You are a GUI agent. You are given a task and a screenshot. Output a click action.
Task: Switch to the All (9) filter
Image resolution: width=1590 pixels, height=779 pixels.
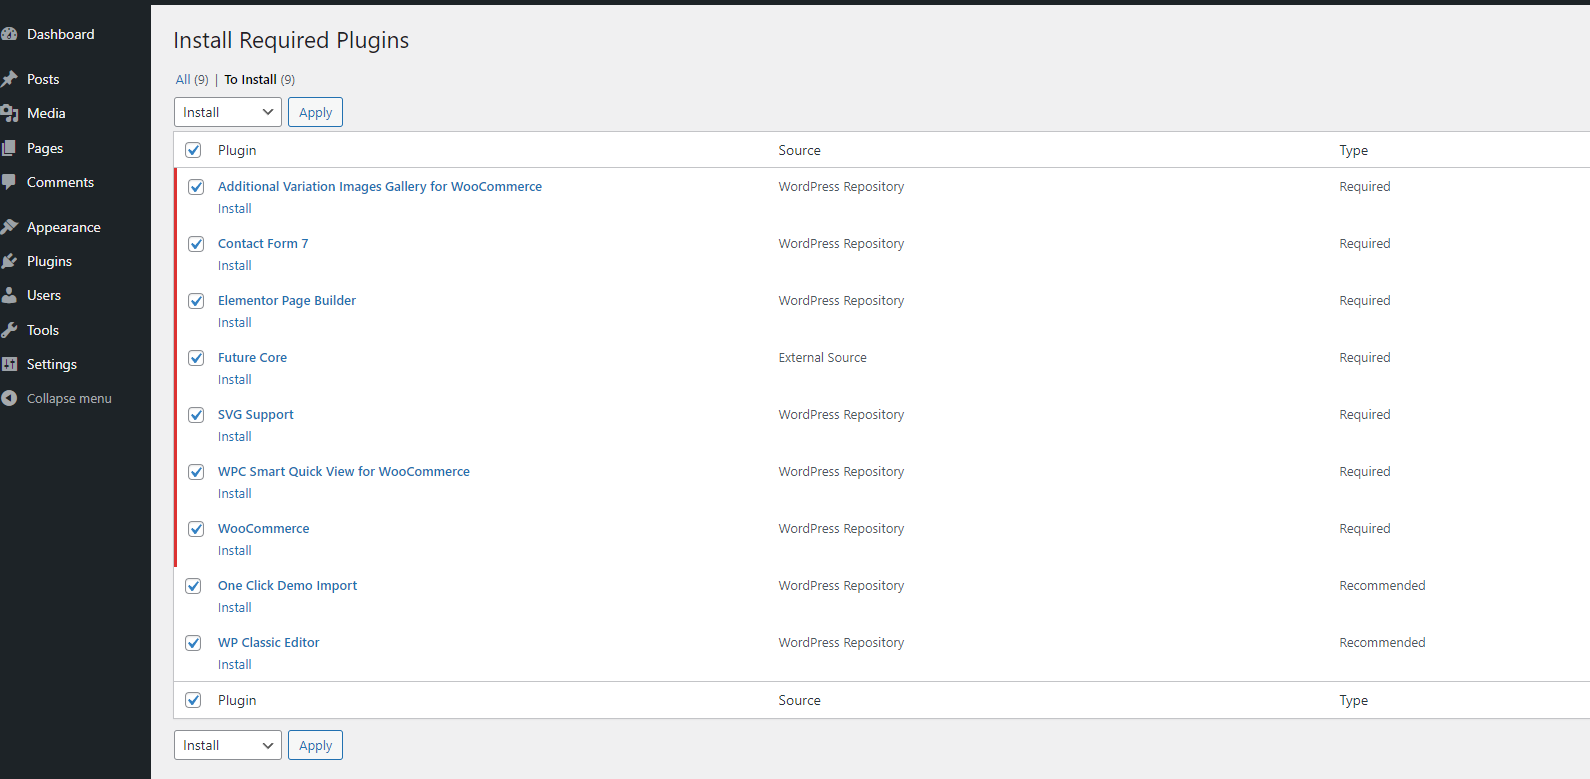click(x=192, y=80)
